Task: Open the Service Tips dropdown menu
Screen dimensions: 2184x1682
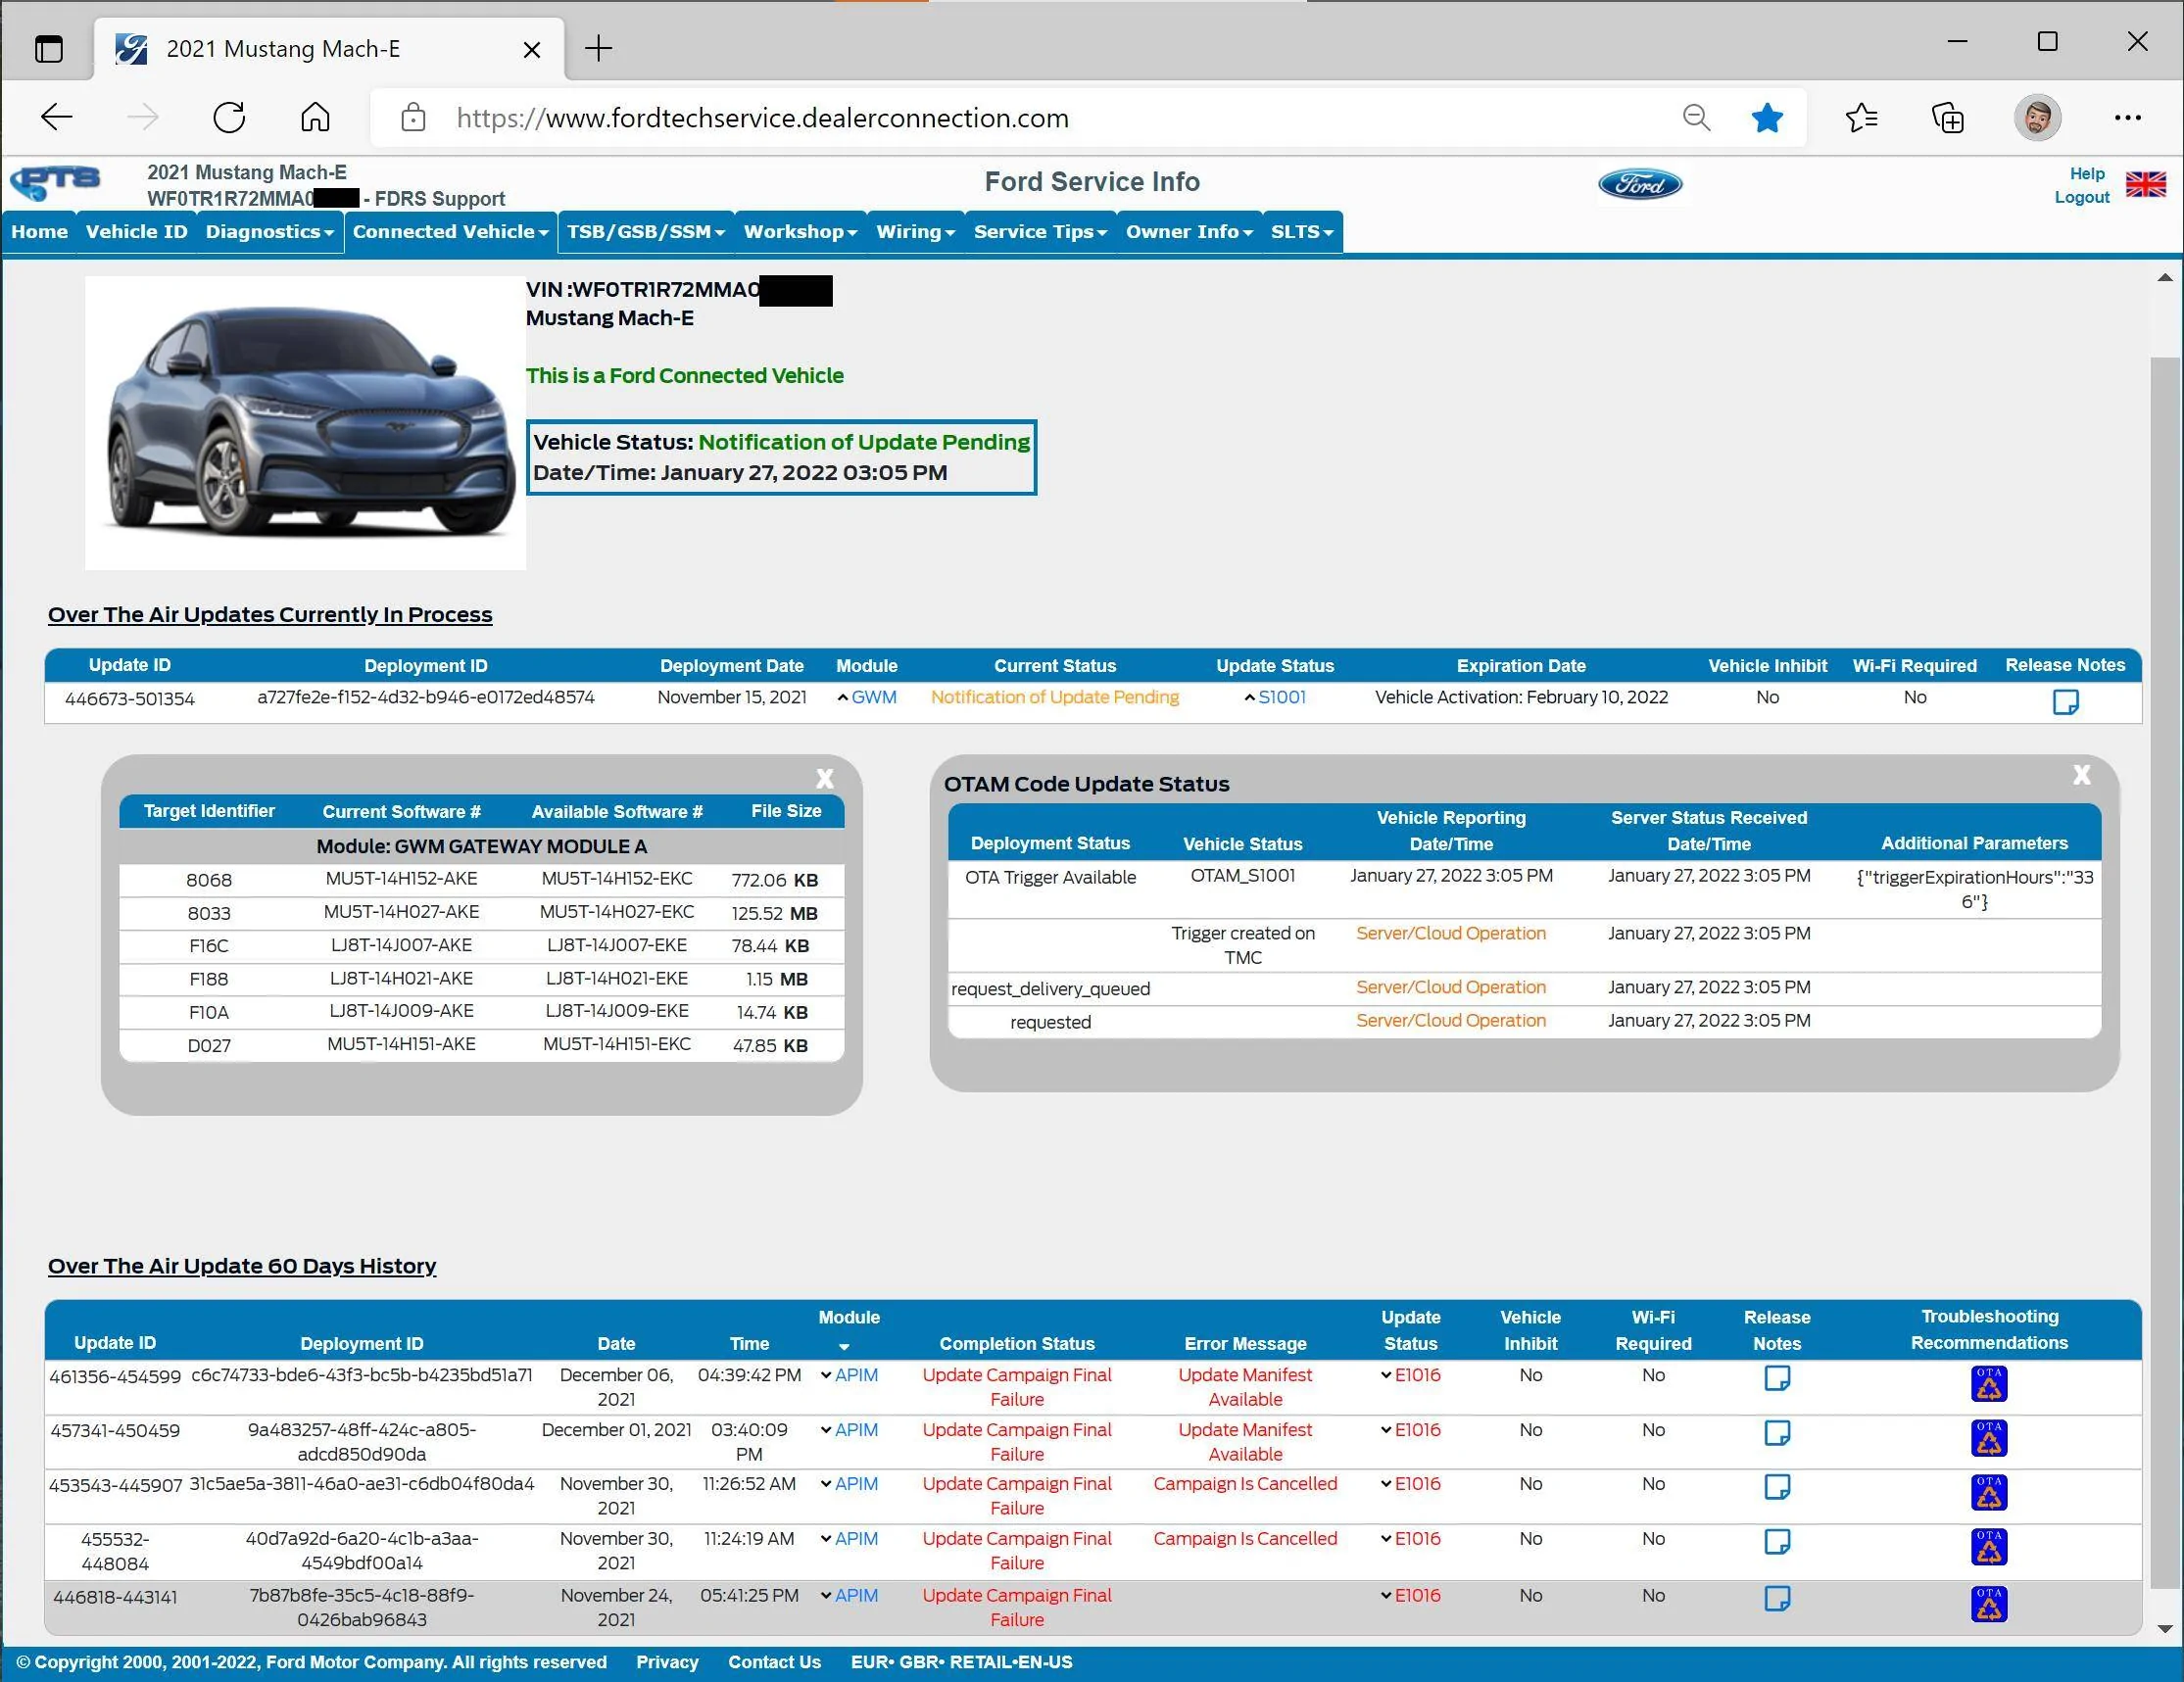Action: (1040, 232)
